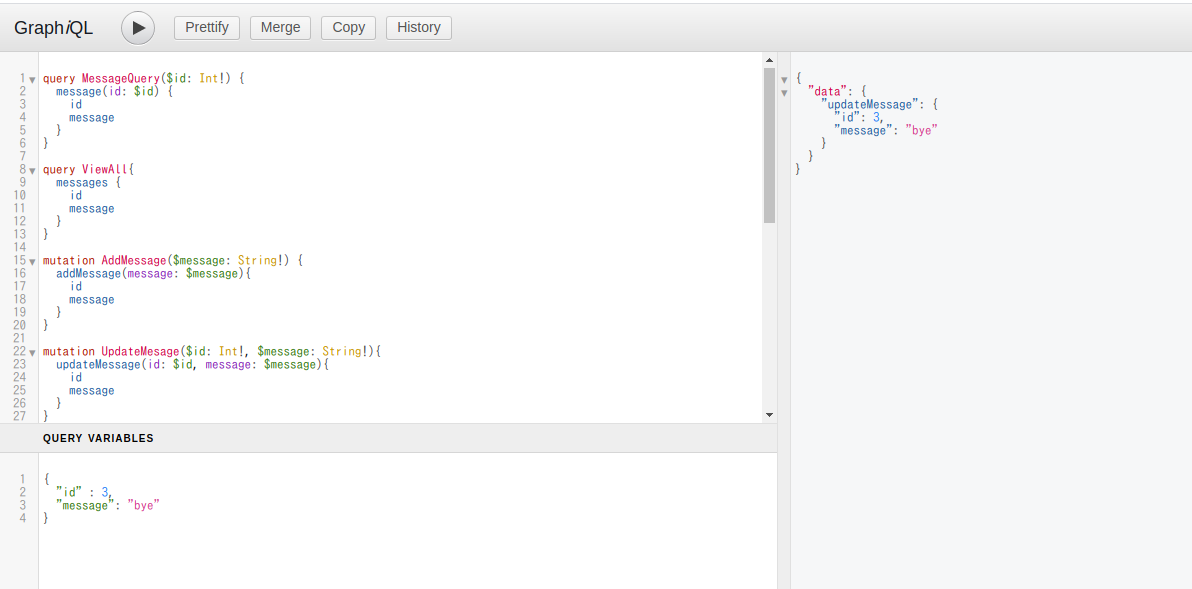Collapse the MessageQuery fold arrow on line 1
This screenshot has width=1192, height=589.
(x=33, y=80)
